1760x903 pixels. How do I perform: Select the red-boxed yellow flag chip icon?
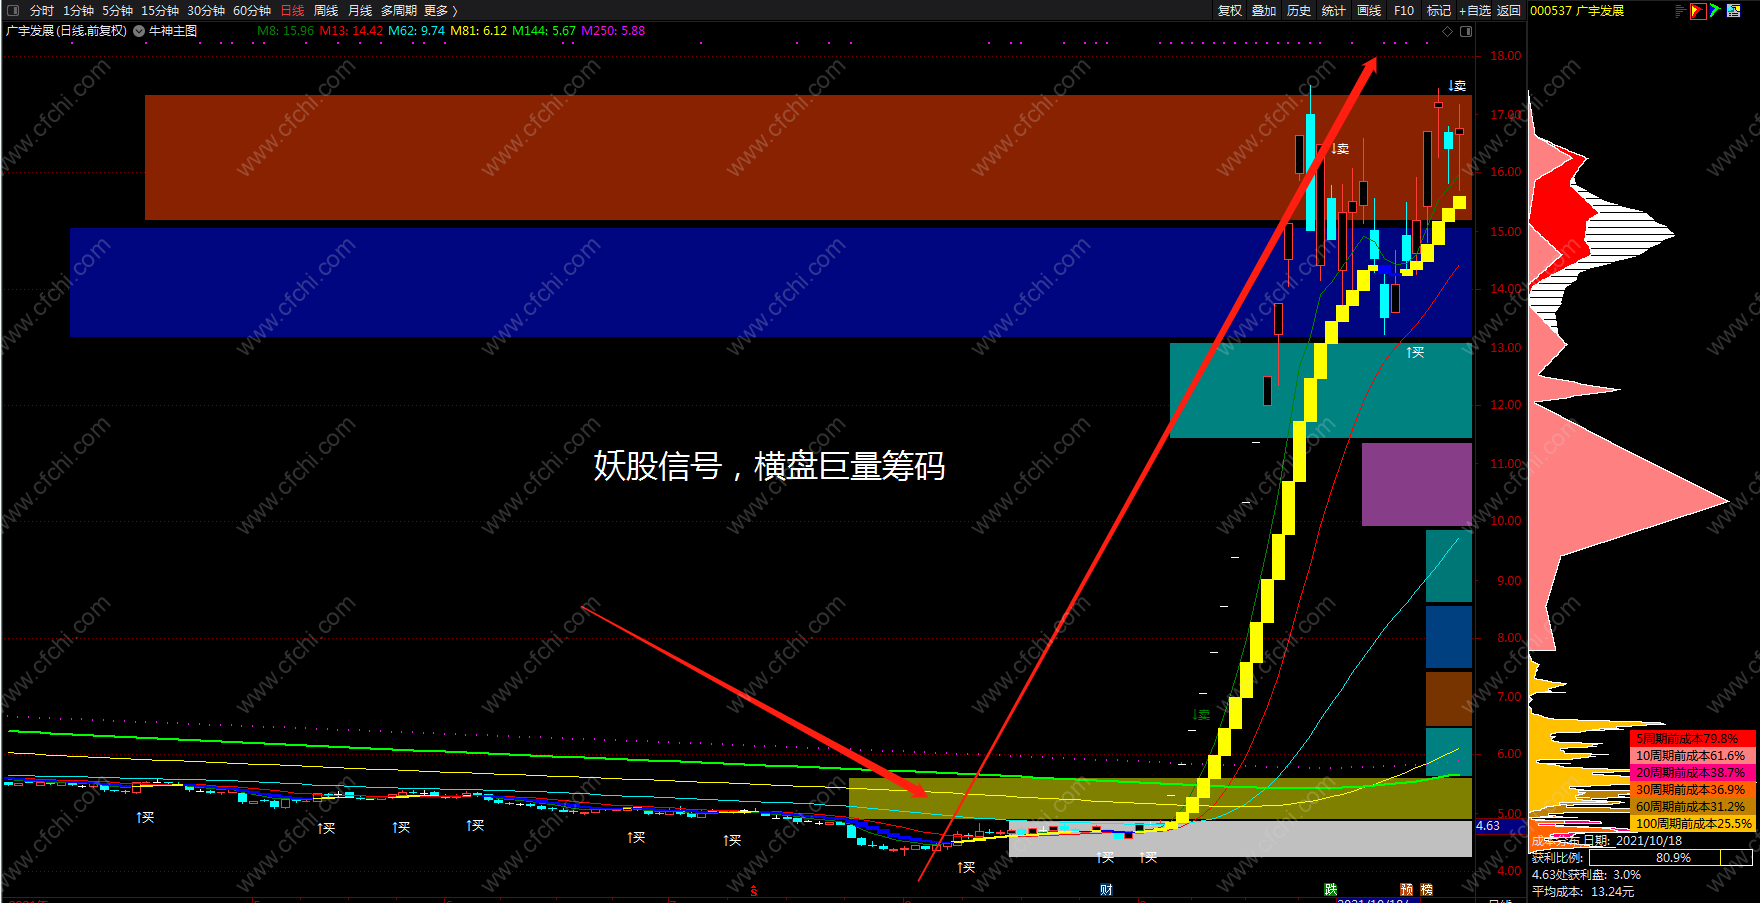coord(1698,11)
